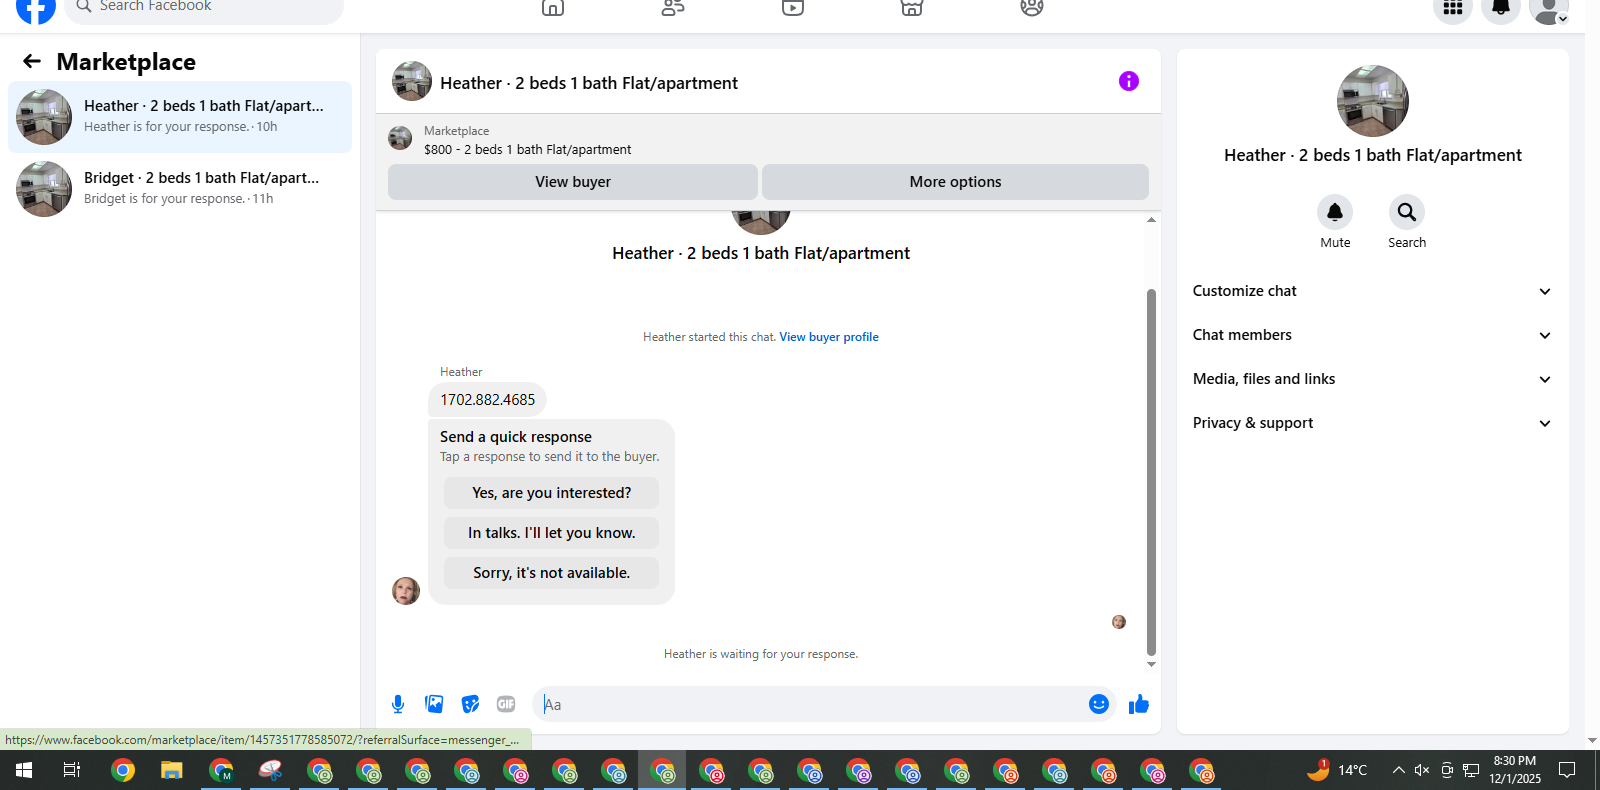
Task: Send quick reply "Sorry, it's not available."
Action: click(551, 573)
